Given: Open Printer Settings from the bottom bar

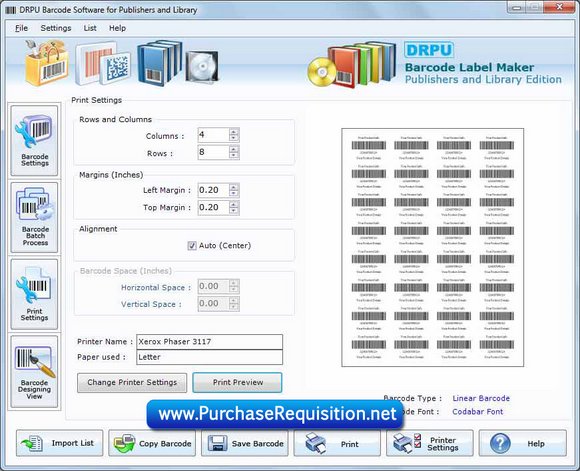Looking at the screenshot, I should coord(429,443).
